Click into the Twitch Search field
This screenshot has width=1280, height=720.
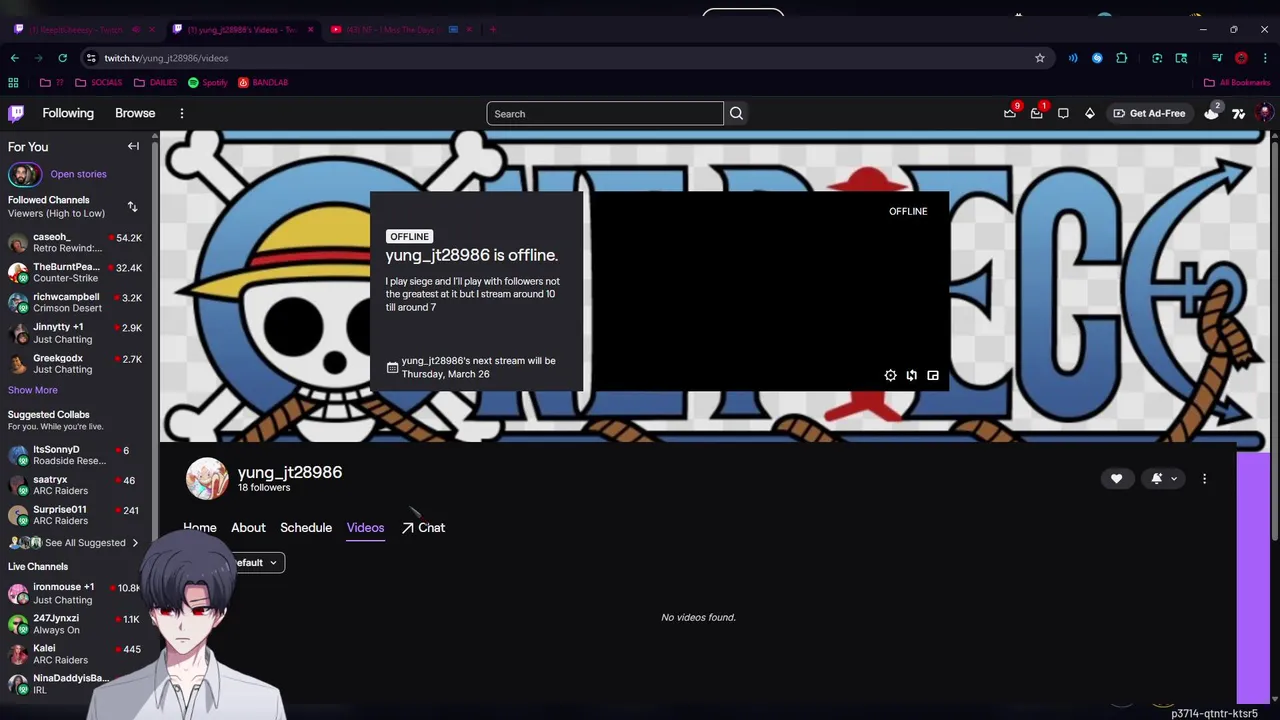pos(605,113)
